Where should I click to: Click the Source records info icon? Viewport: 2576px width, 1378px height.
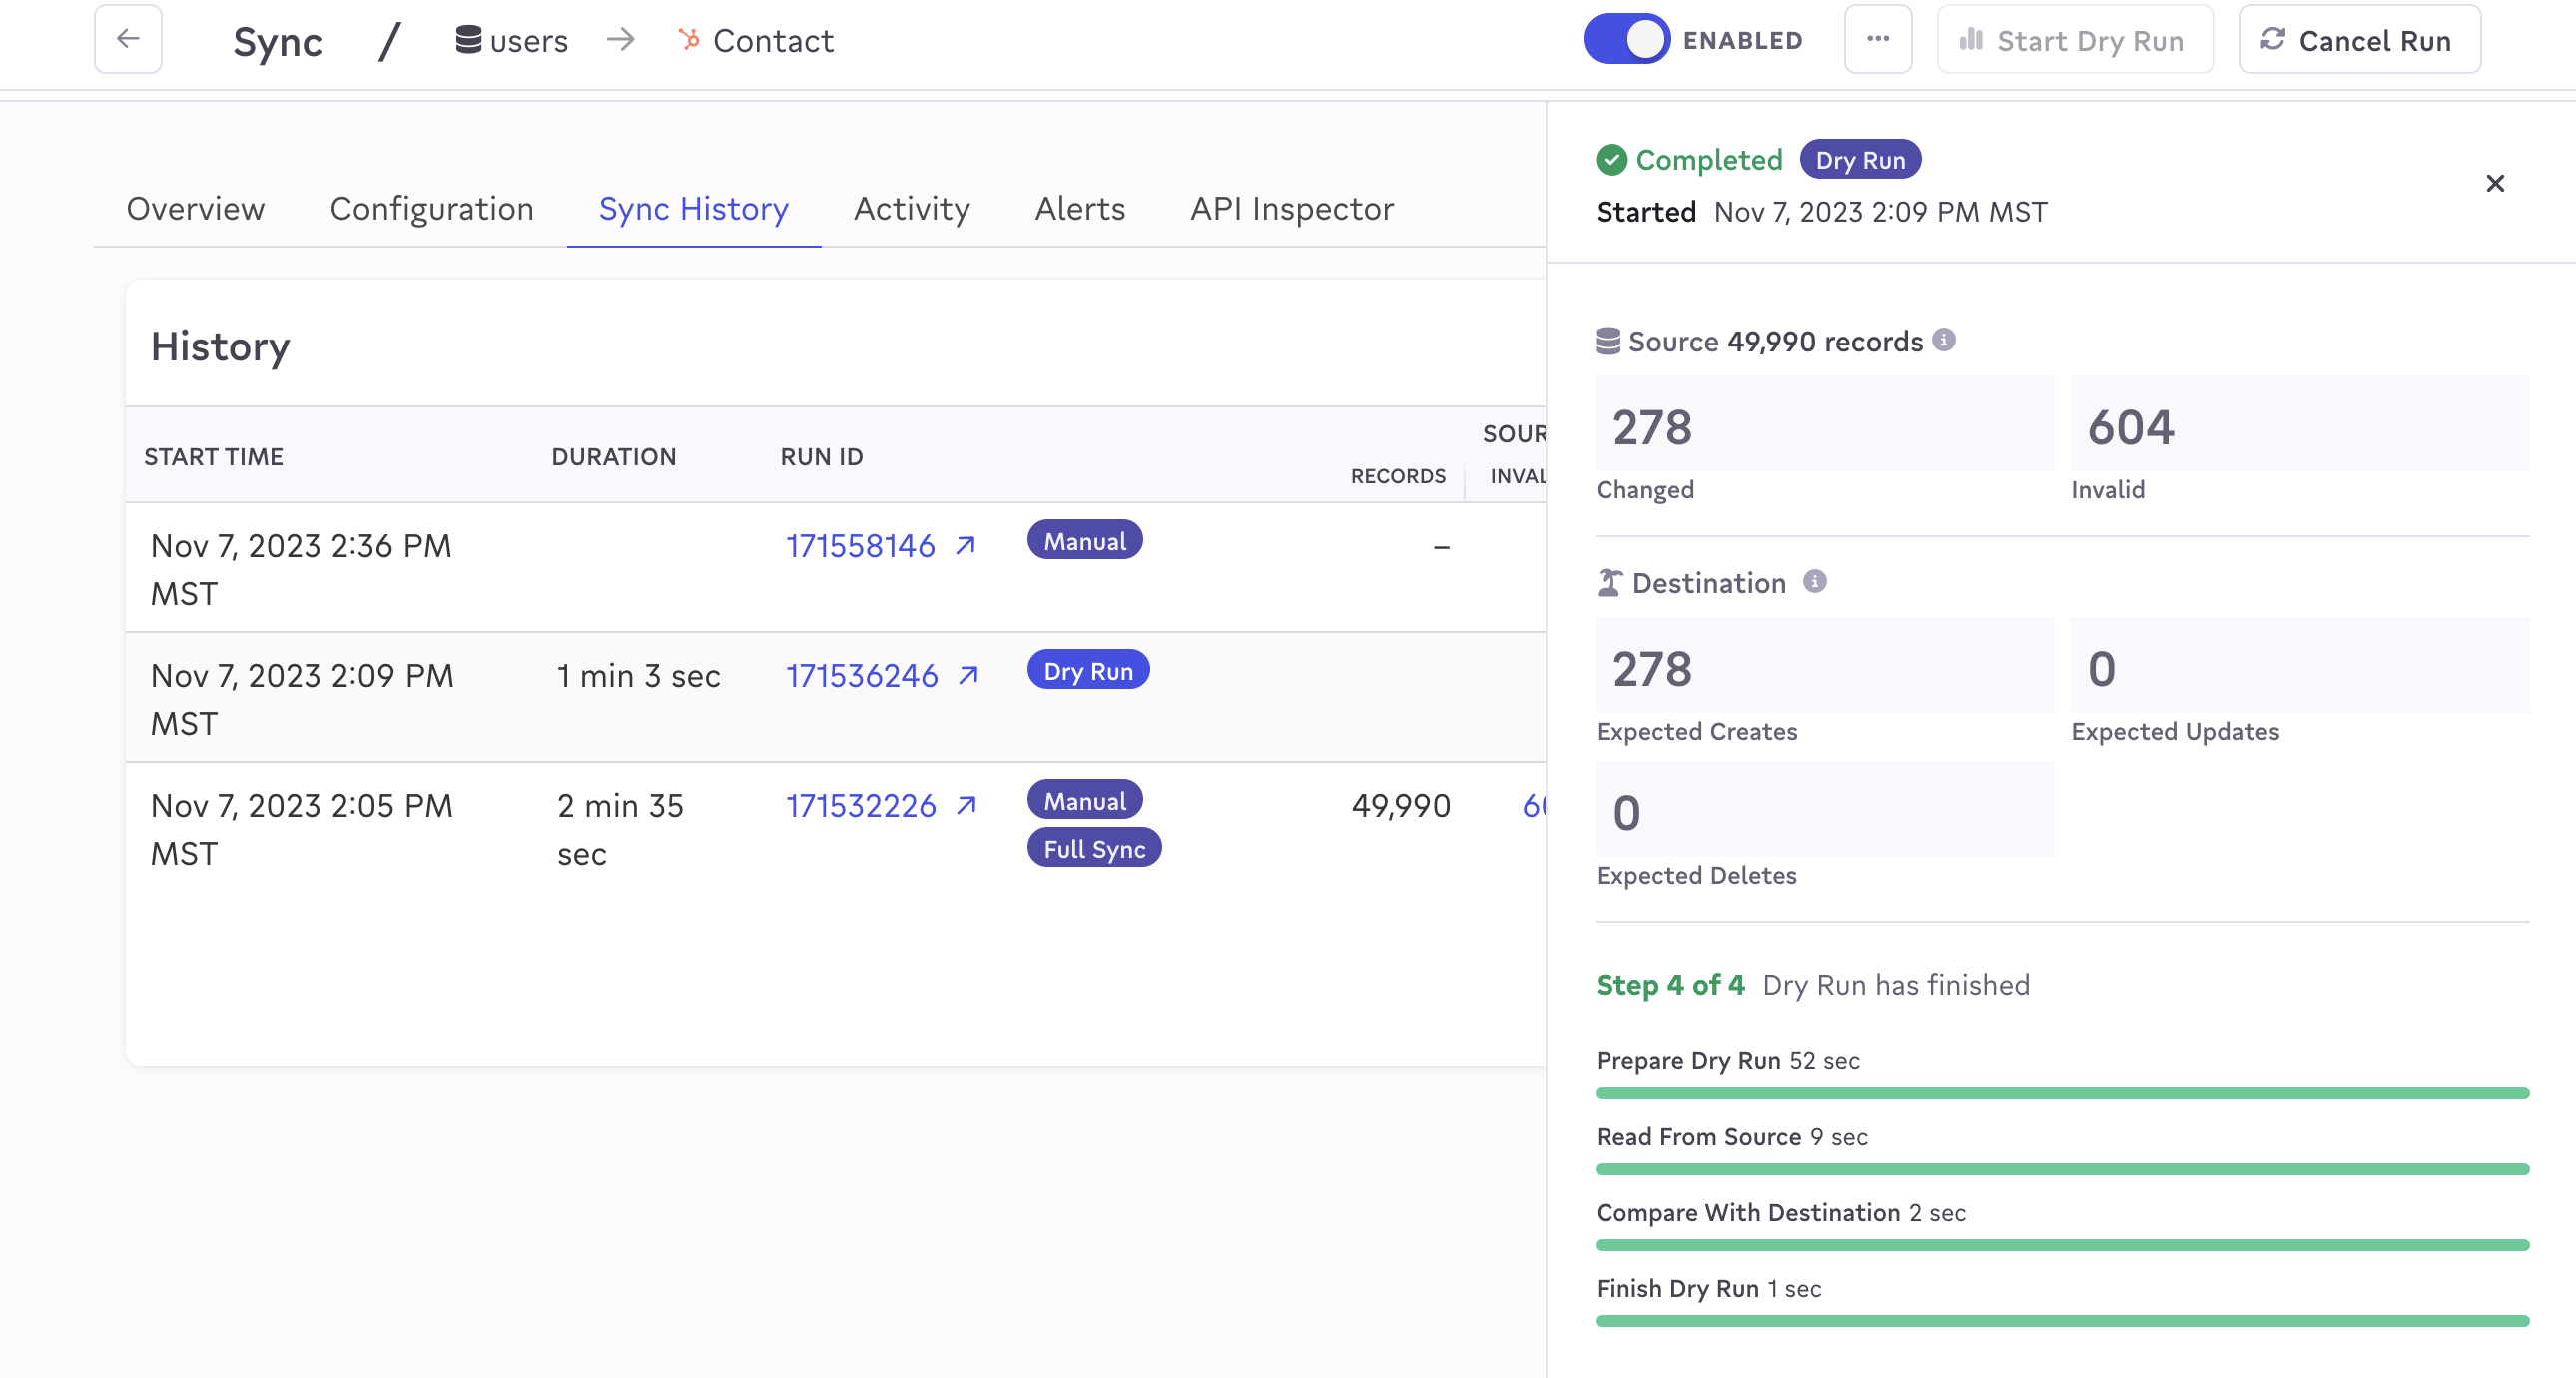click(1943, 340)
